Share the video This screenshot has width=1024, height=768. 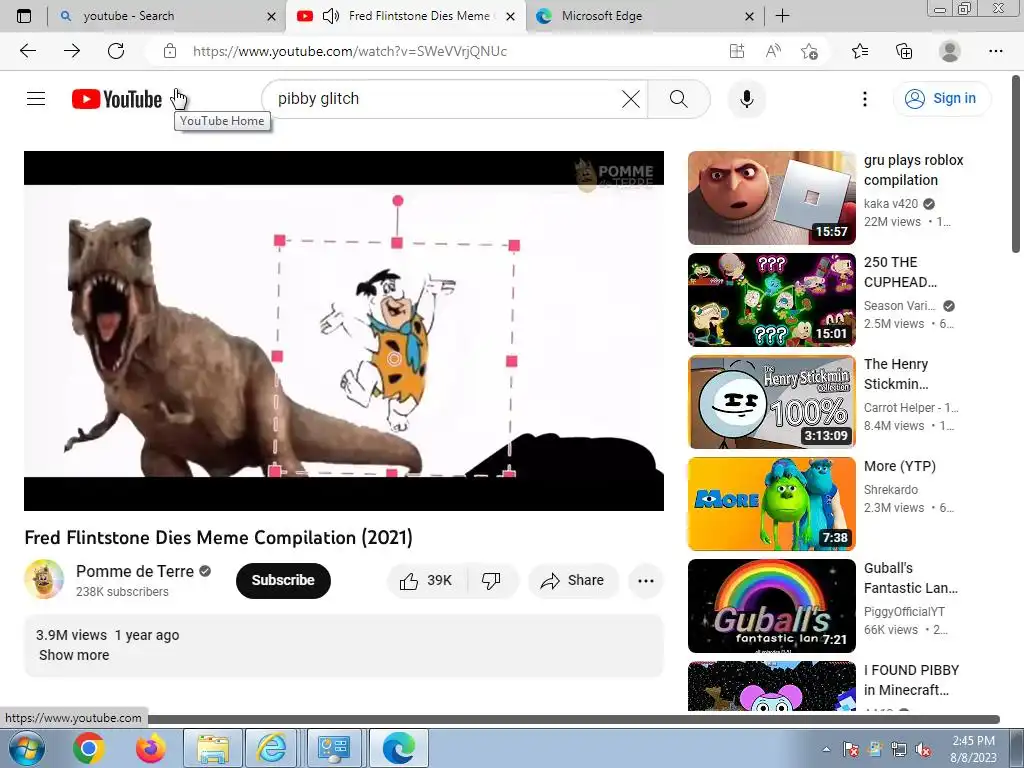tap(573, 581)
